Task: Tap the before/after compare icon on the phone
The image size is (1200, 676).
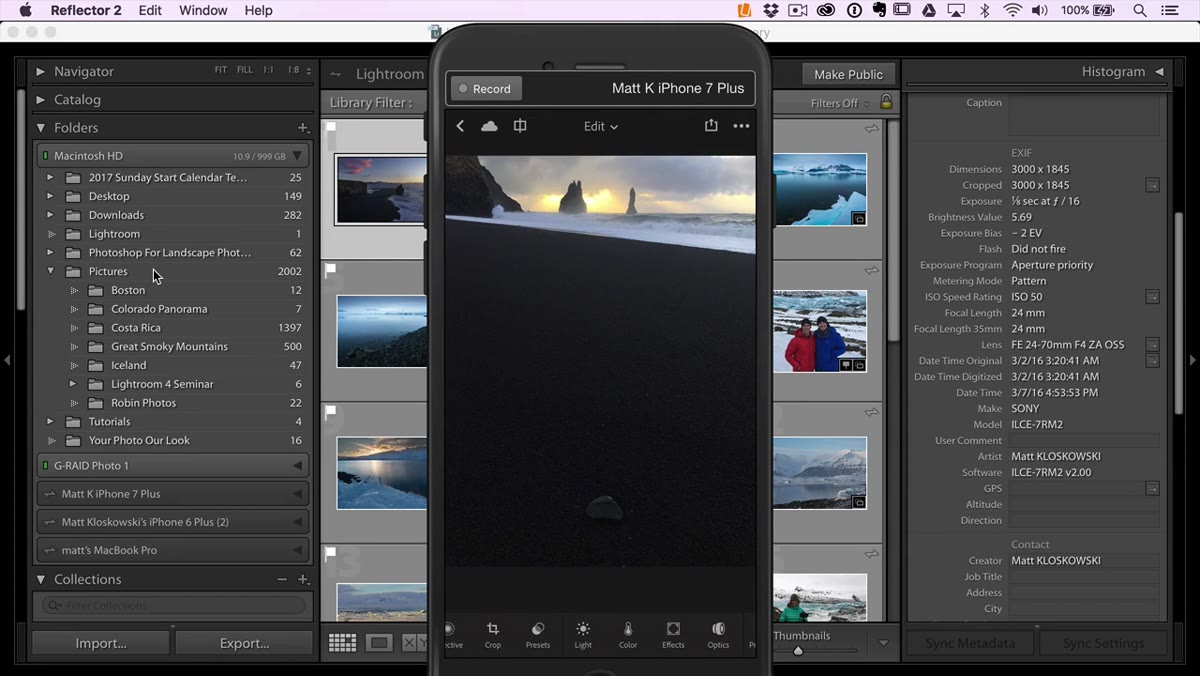Action: [520, 126]
